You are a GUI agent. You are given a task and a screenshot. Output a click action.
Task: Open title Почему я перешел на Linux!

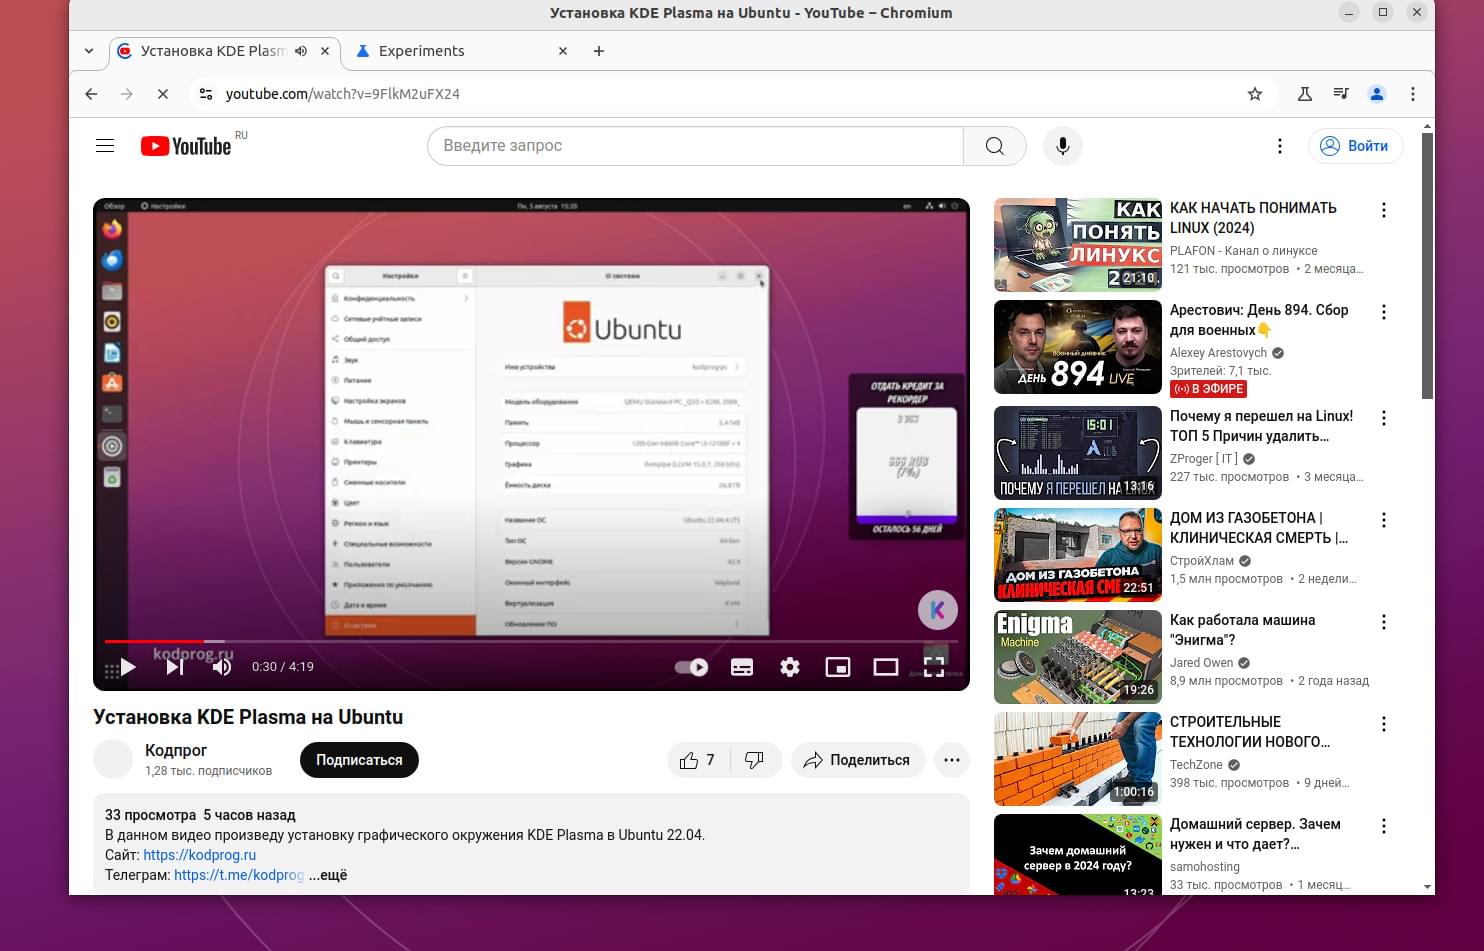pos(1261,426)
